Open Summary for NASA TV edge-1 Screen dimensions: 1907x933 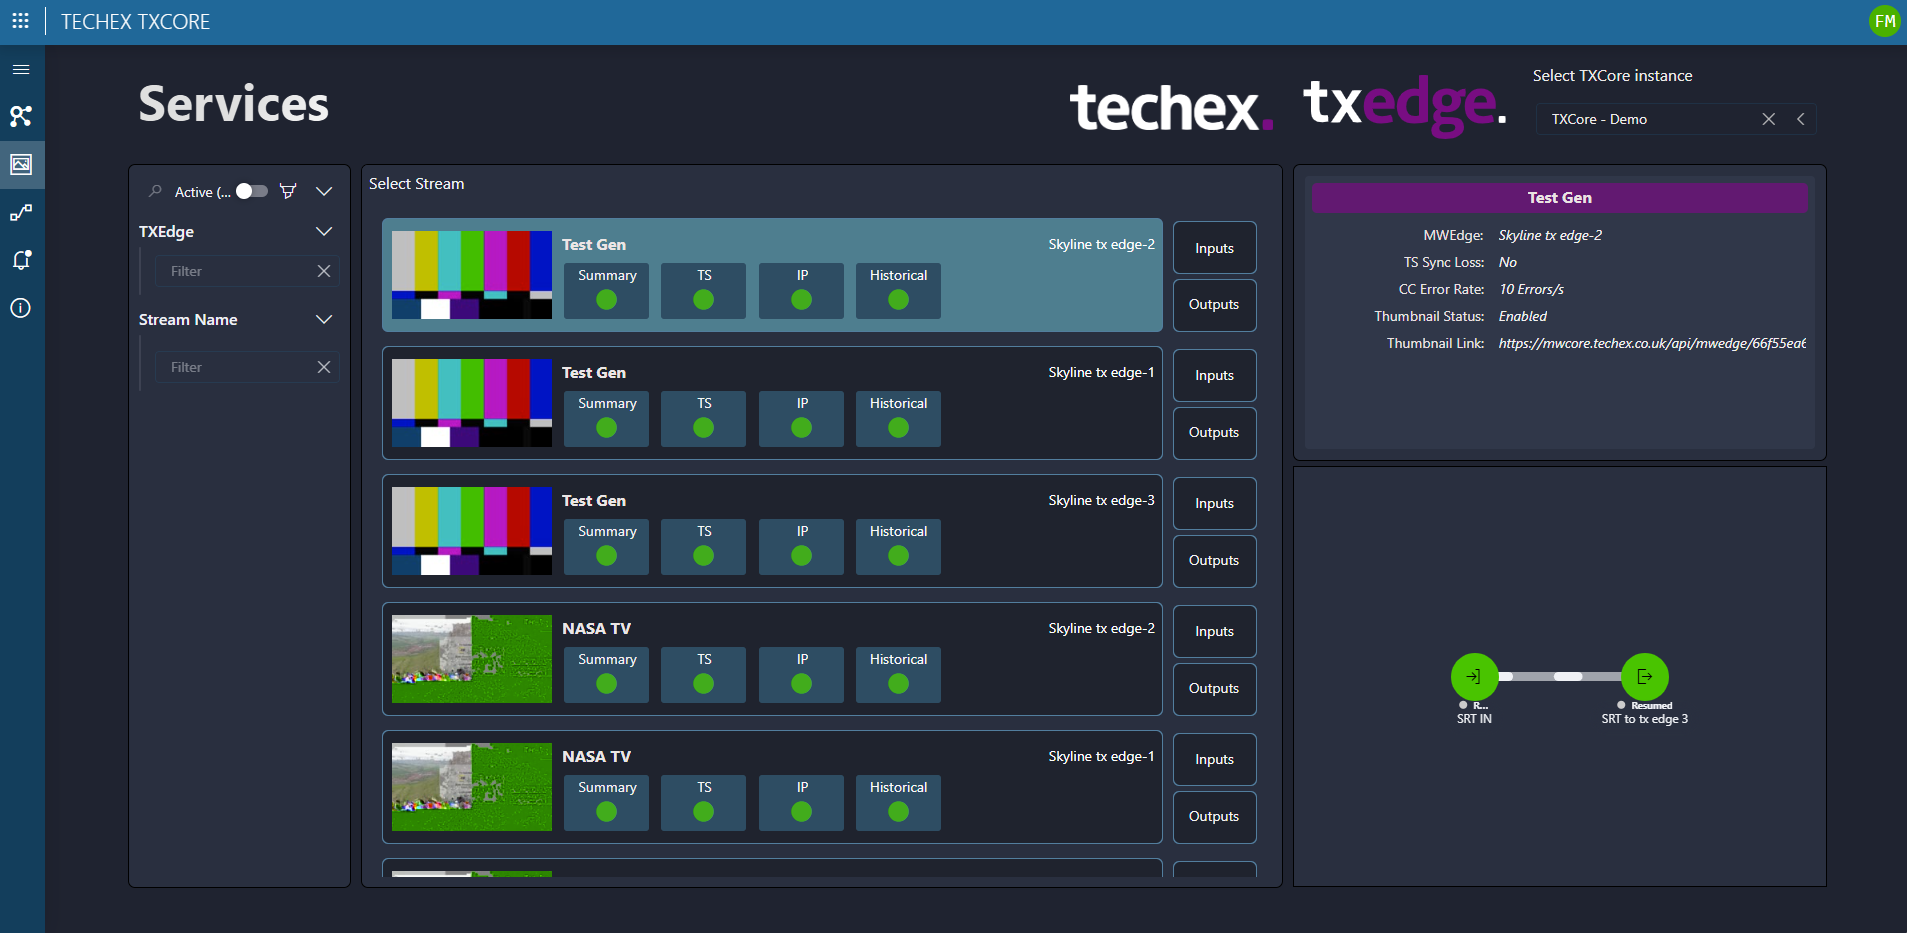[606, 802]
